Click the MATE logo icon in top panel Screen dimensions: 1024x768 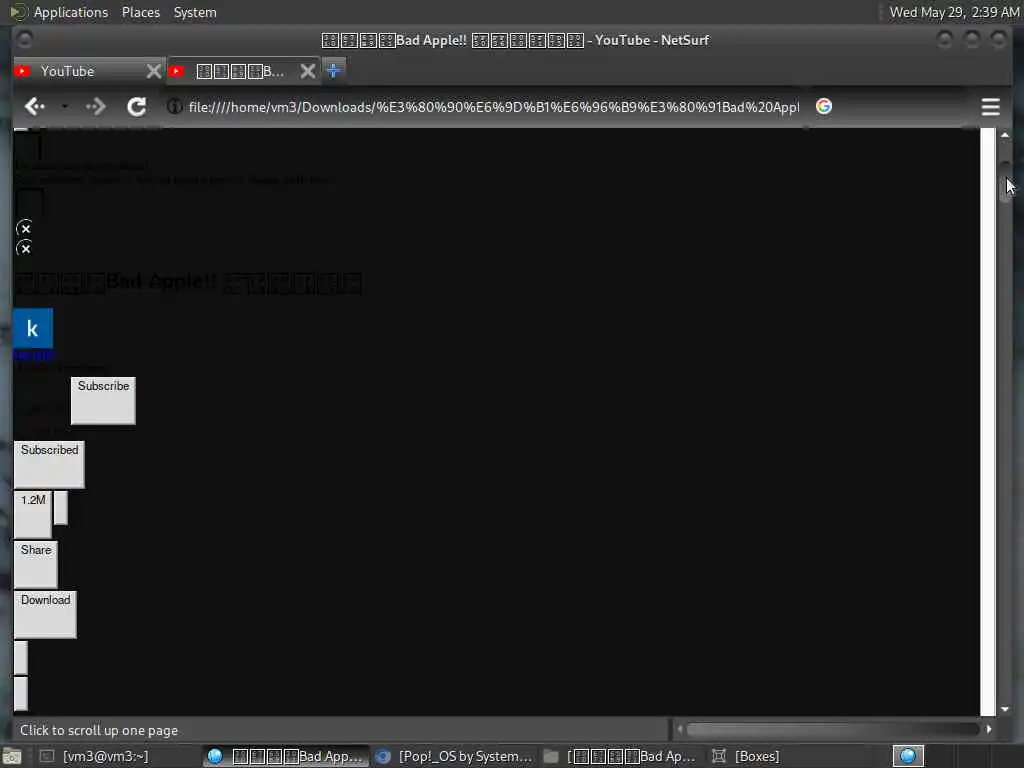click(x=18, y=12)
